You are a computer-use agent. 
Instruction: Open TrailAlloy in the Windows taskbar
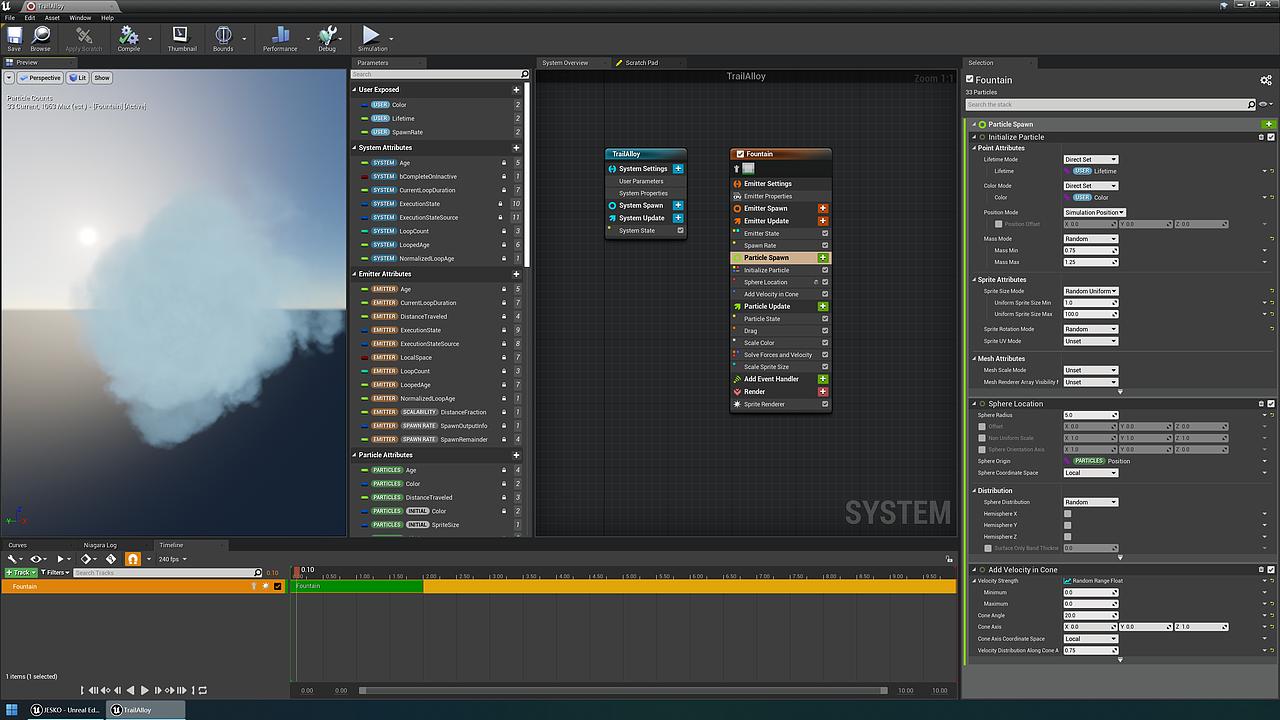144,710
